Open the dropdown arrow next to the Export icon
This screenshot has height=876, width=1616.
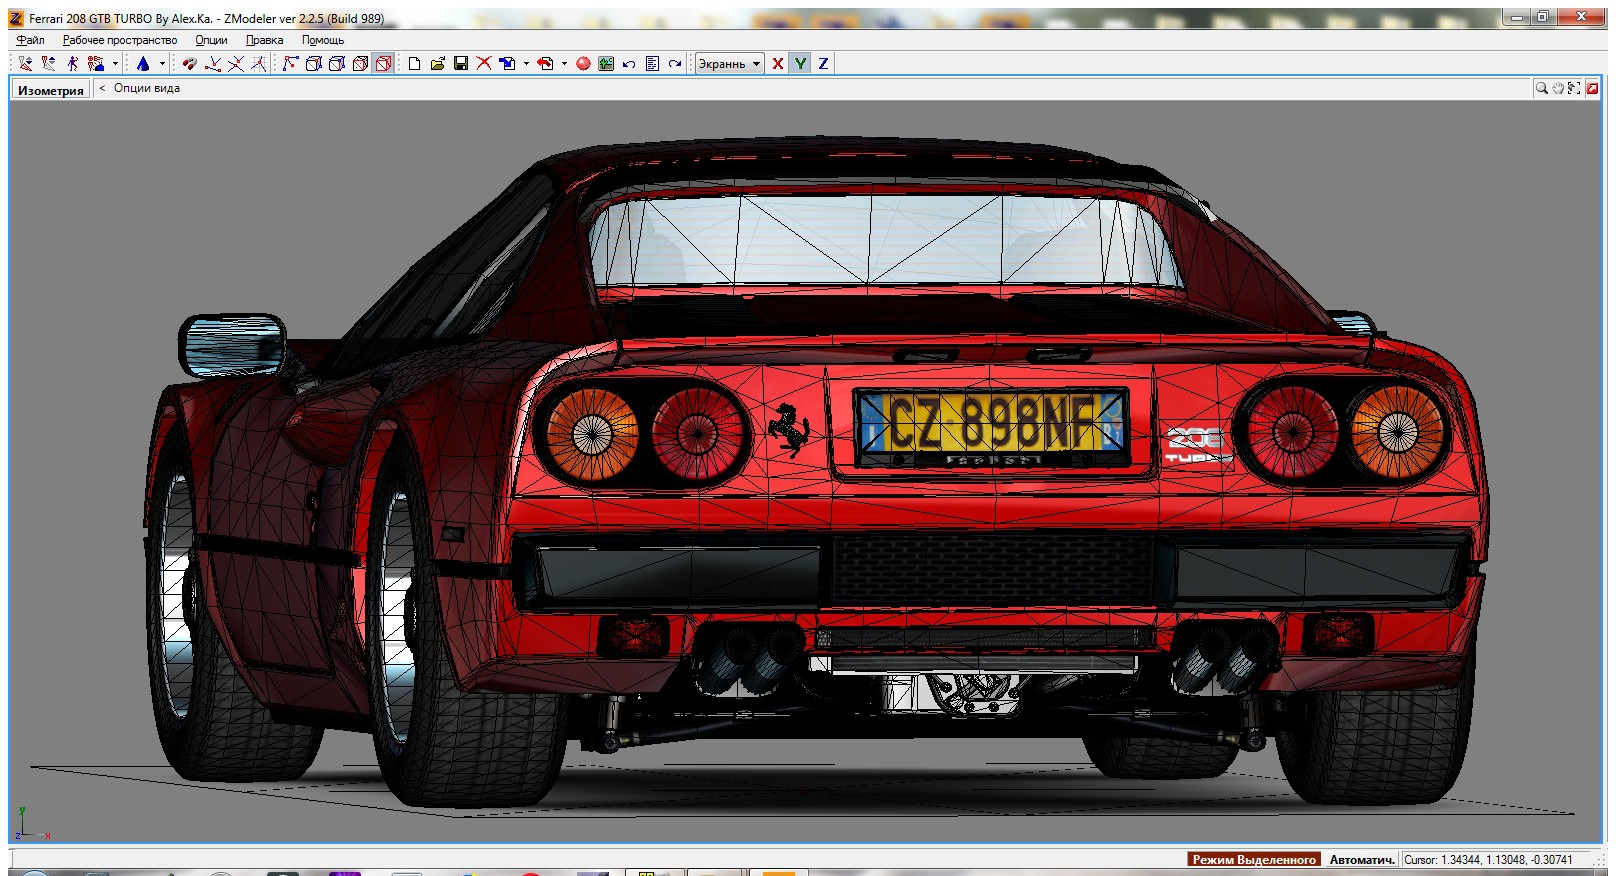(x=564, y=63)
